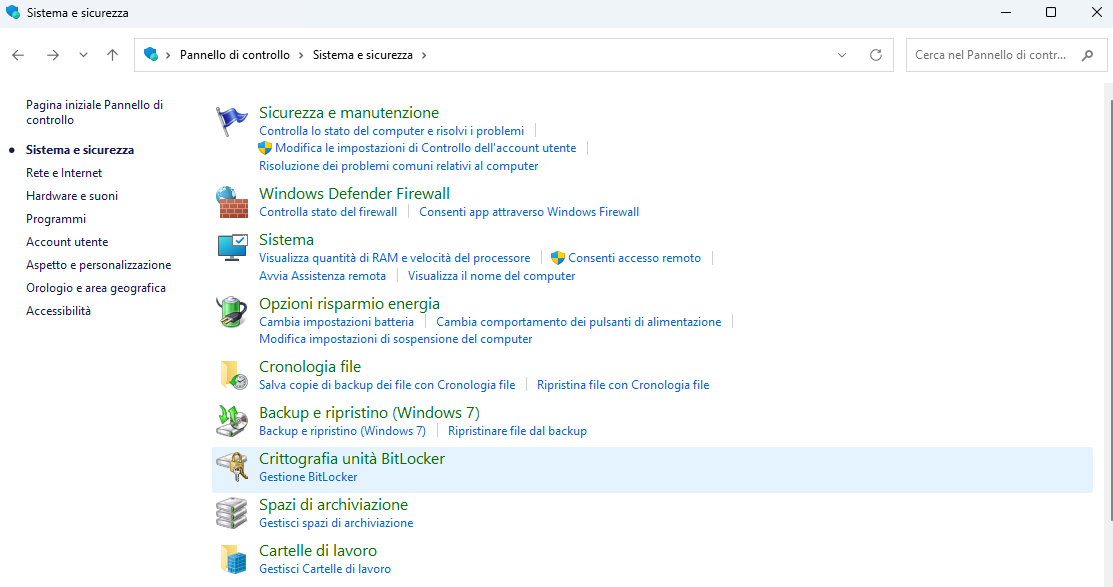
Task: Open Opzioni risparmio energia heading
Action: tap(349, 303)
